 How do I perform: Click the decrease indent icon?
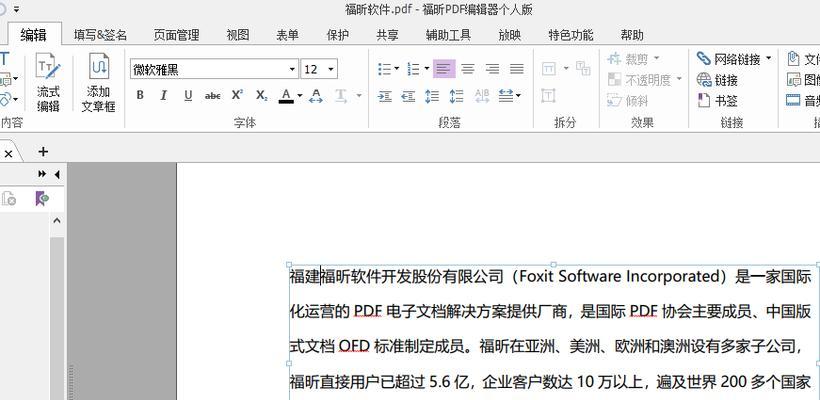[408, 96]
